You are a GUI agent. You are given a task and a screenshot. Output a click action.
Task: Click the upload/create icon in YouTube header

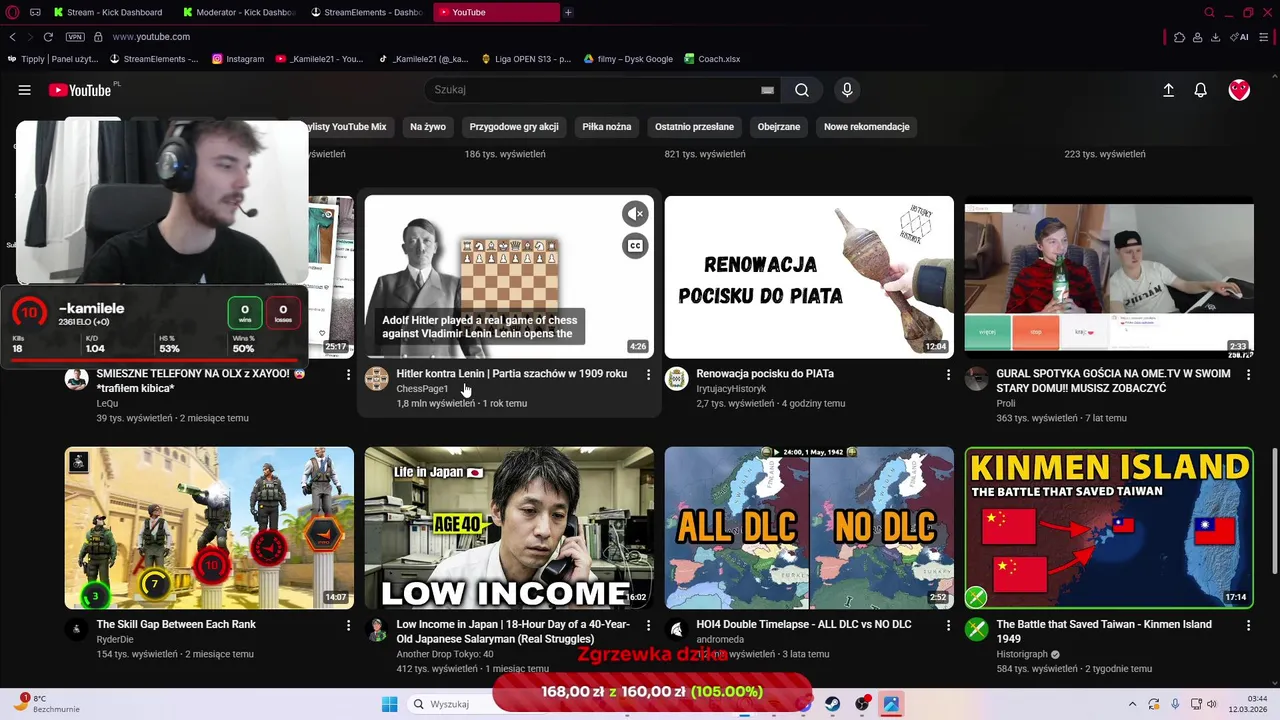click(1168, 90)
